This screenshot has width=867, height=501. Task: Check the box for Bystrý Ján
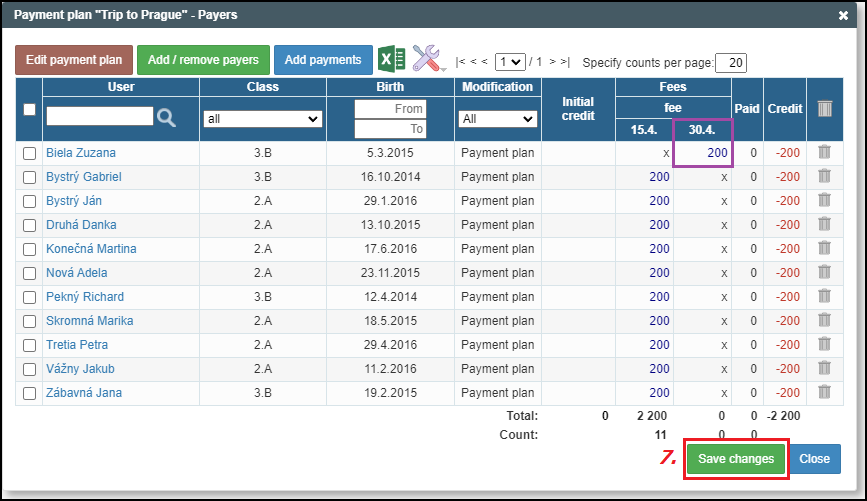29,201
